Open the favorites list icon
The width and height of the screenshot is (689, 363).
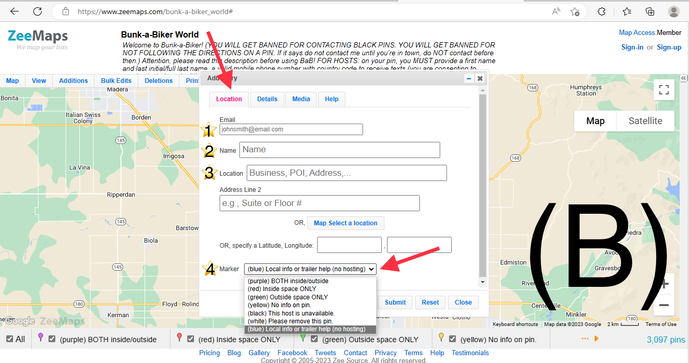627,11
